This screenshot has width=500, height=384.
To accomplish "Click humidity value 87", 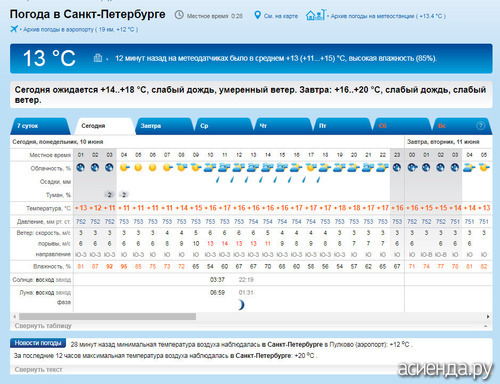I will coord(95,266).
